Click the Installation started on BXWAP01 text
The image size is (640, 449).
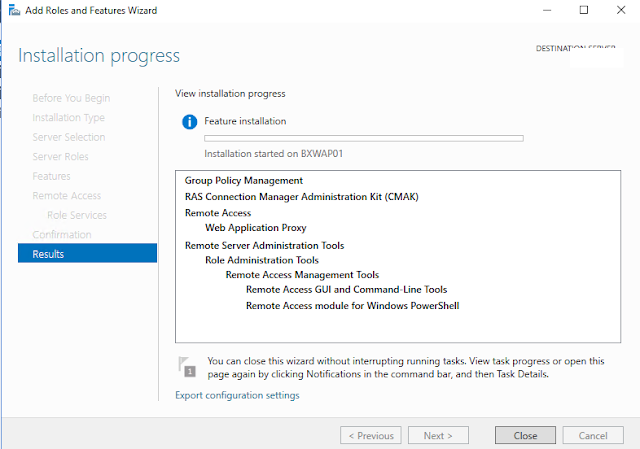pos(273,154)
